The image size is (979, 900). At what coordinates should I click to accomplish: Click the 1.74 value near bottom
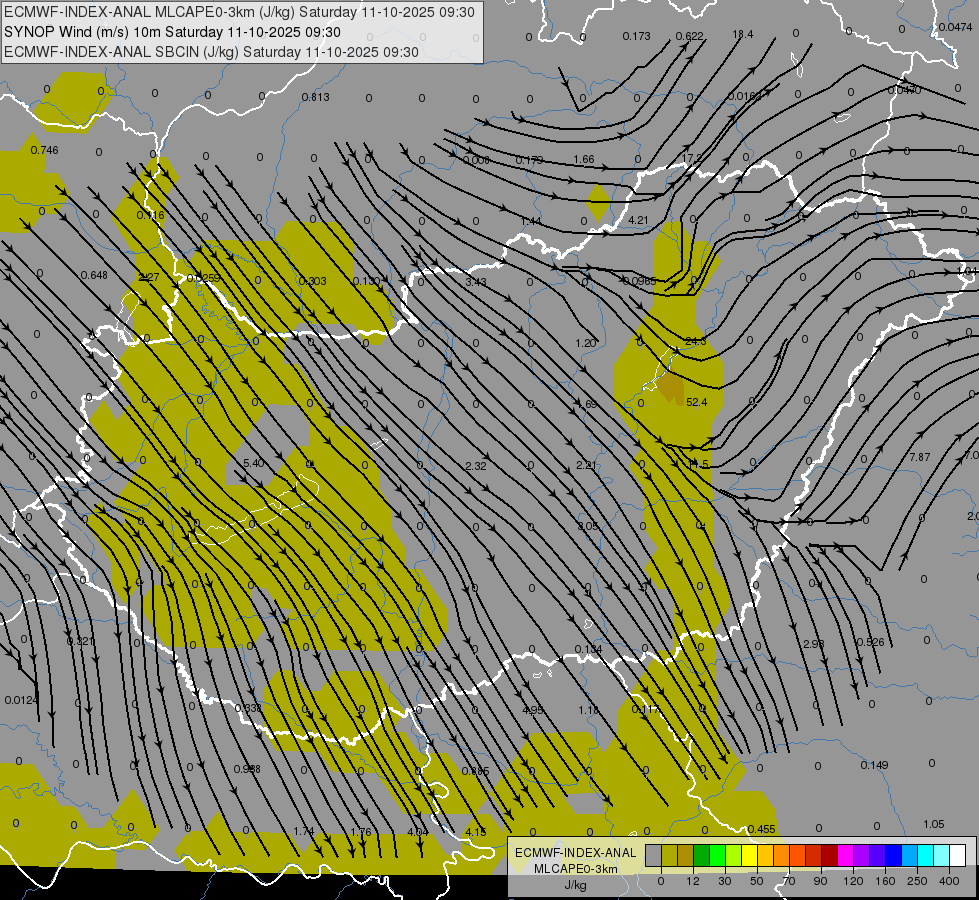303,831
